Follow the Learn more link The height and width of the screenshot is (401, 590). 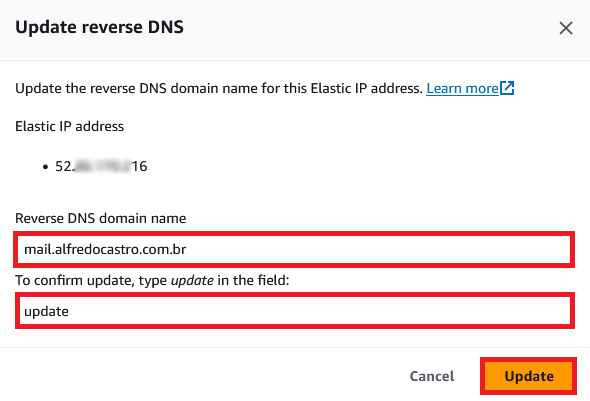tap(462, 88)
